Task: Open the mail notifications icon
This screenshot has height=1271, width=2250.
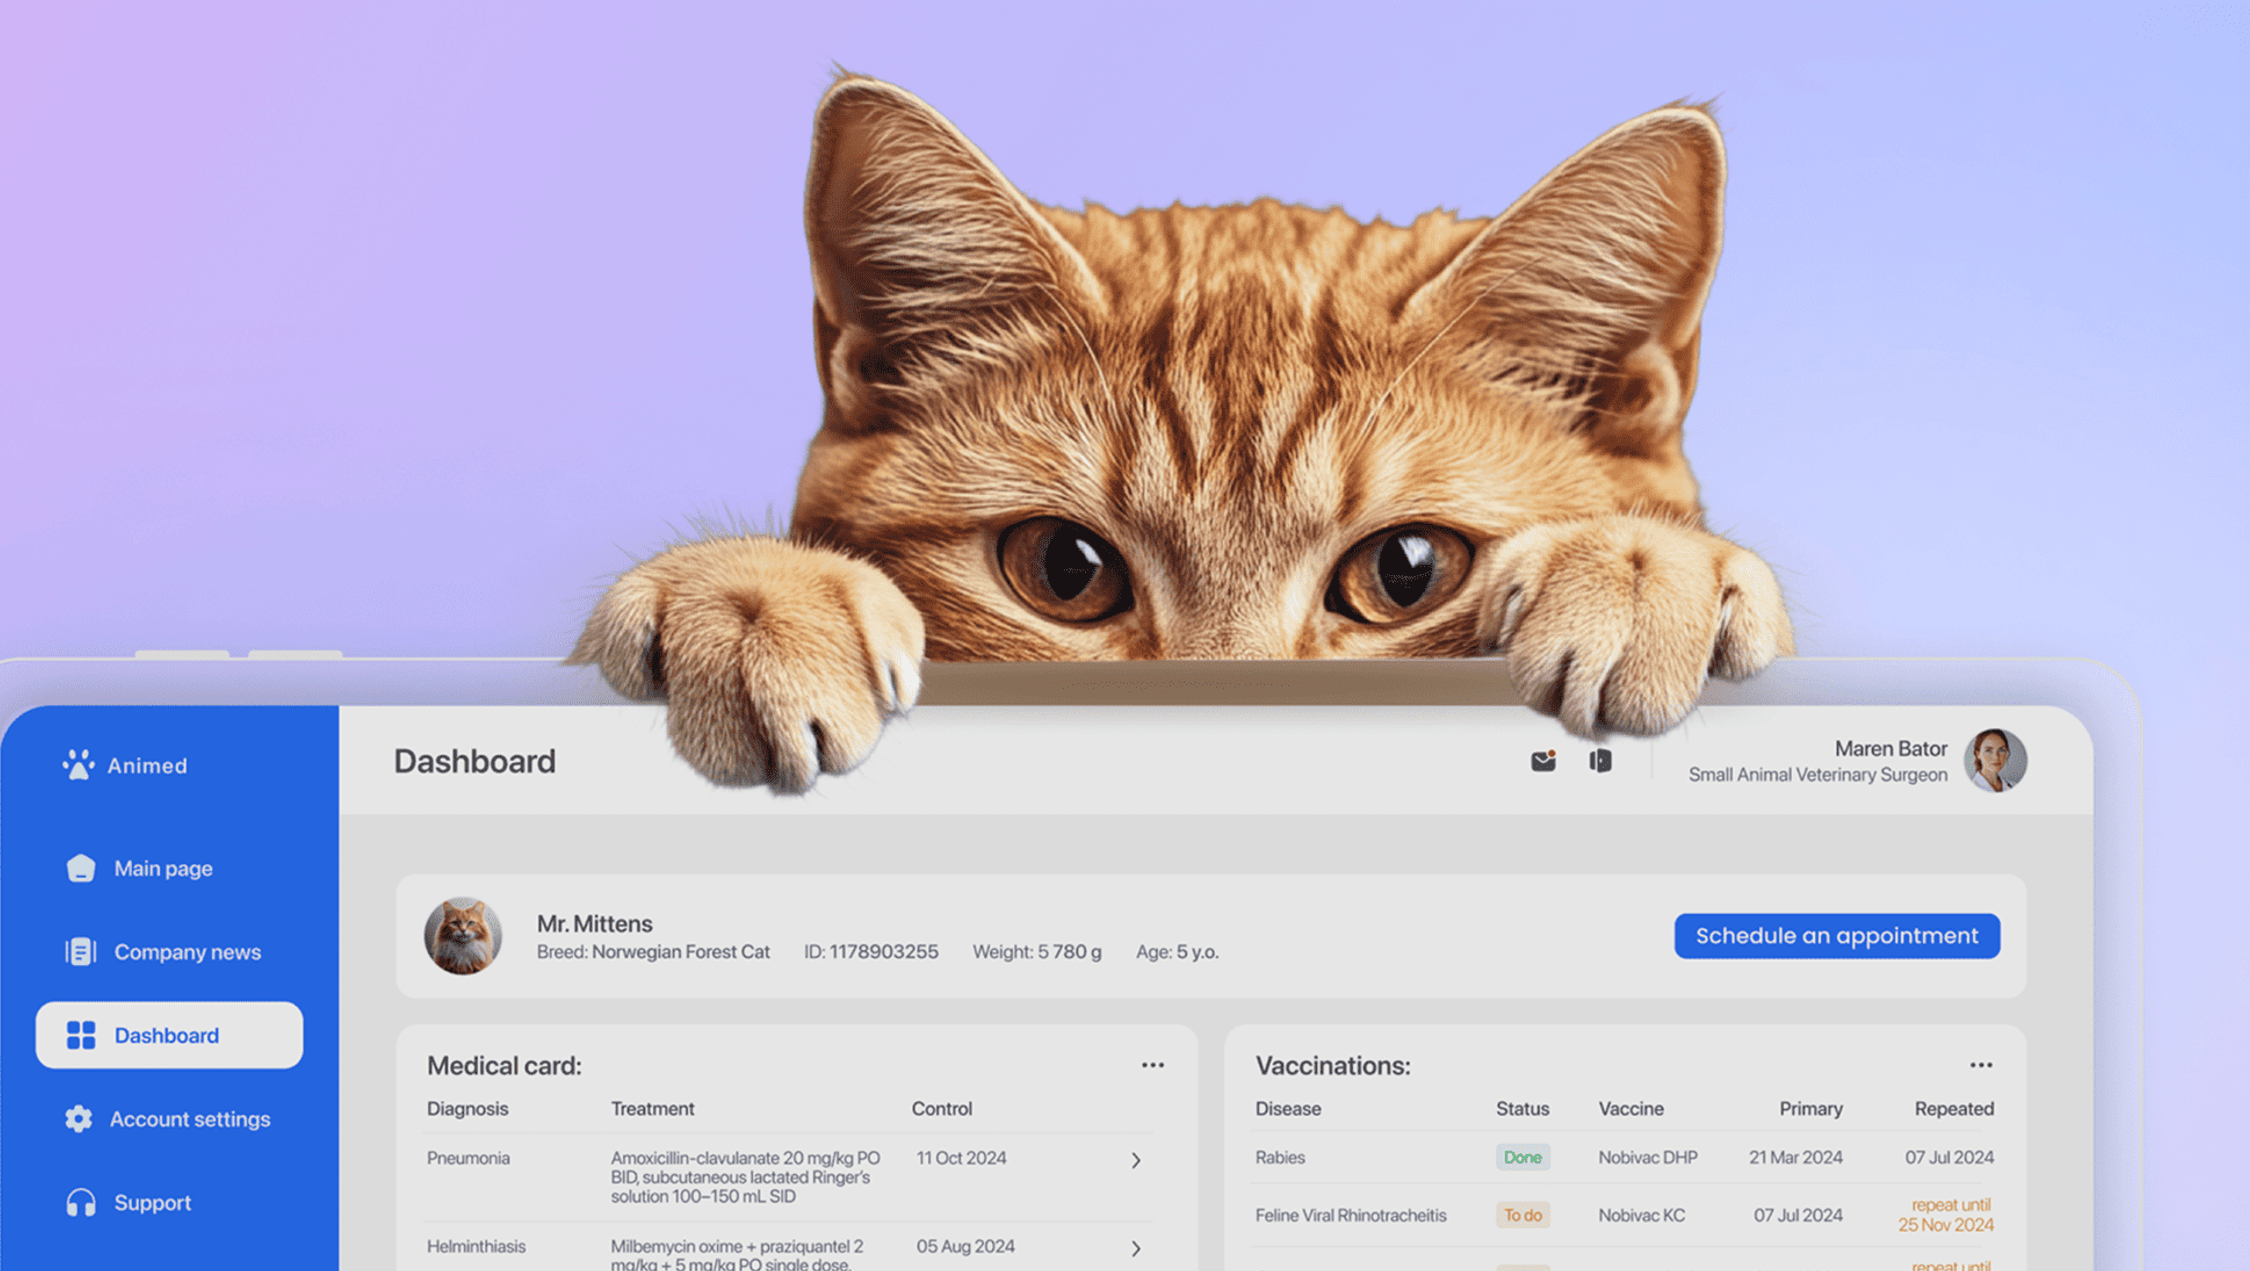Action: (1543, 761)
